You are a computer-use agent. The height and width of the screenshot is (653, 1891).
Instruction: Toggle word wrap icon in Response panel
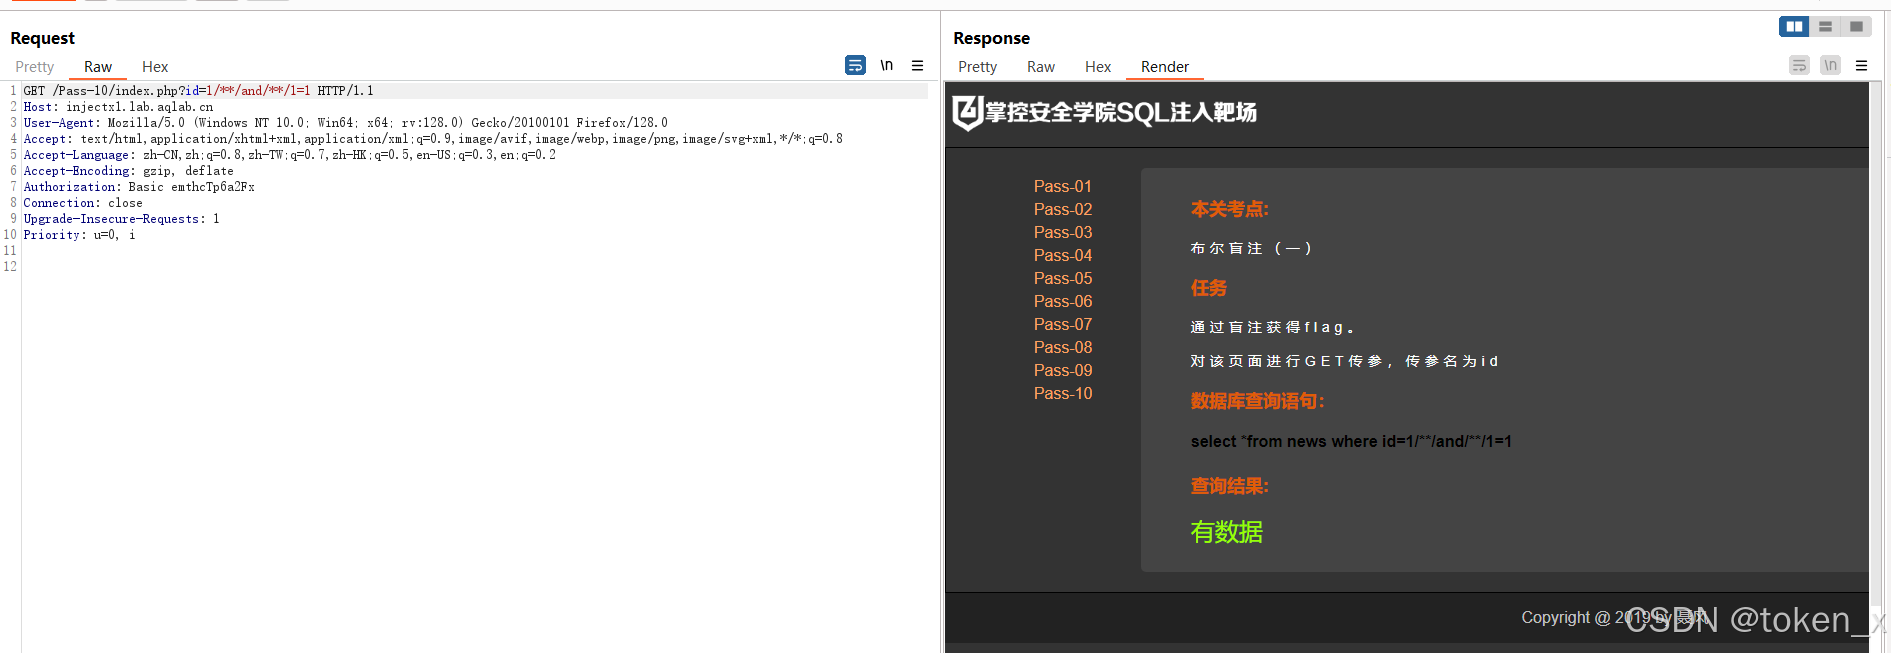tap(1799, 65)
